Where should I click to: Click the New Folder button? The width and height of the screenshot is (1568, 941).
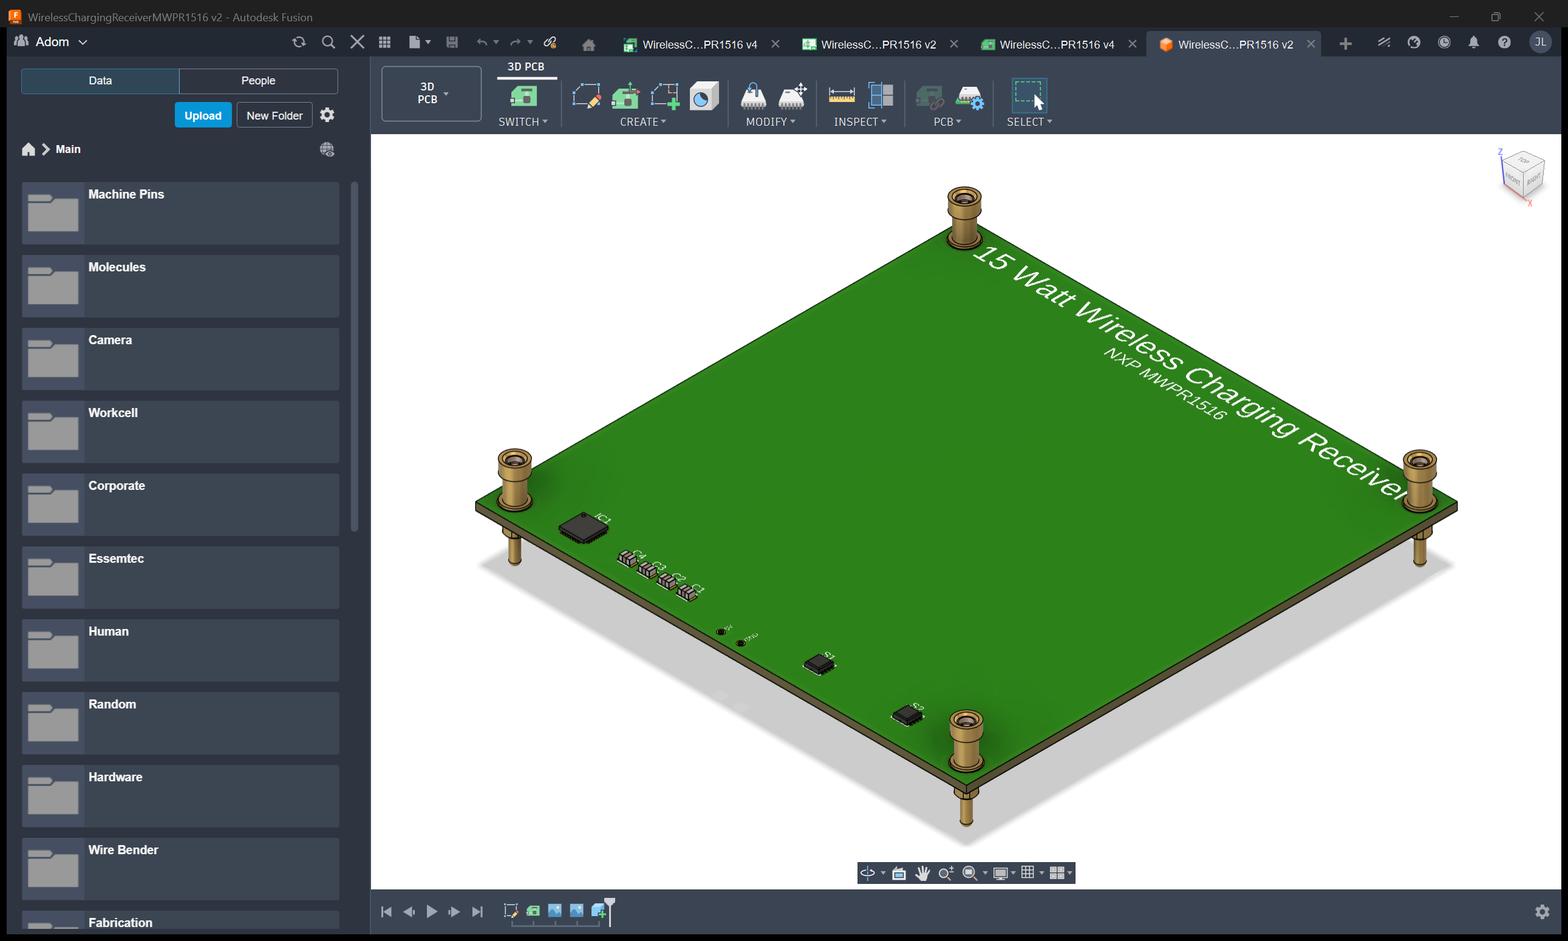pyautogui.click(x=274, y=115)
